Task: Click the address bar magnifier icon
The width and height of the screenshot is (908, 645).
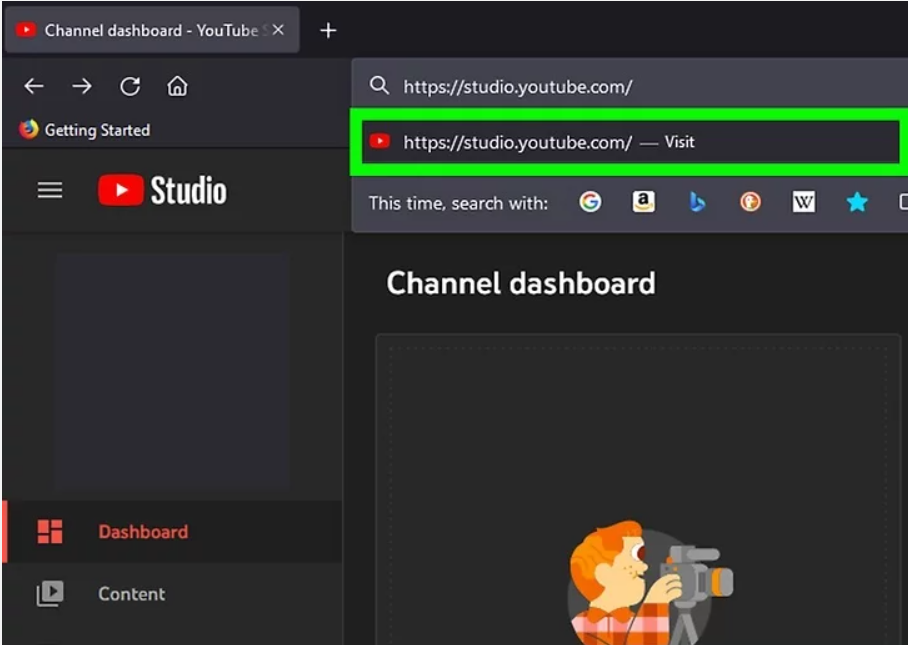Action: [379, 86]
